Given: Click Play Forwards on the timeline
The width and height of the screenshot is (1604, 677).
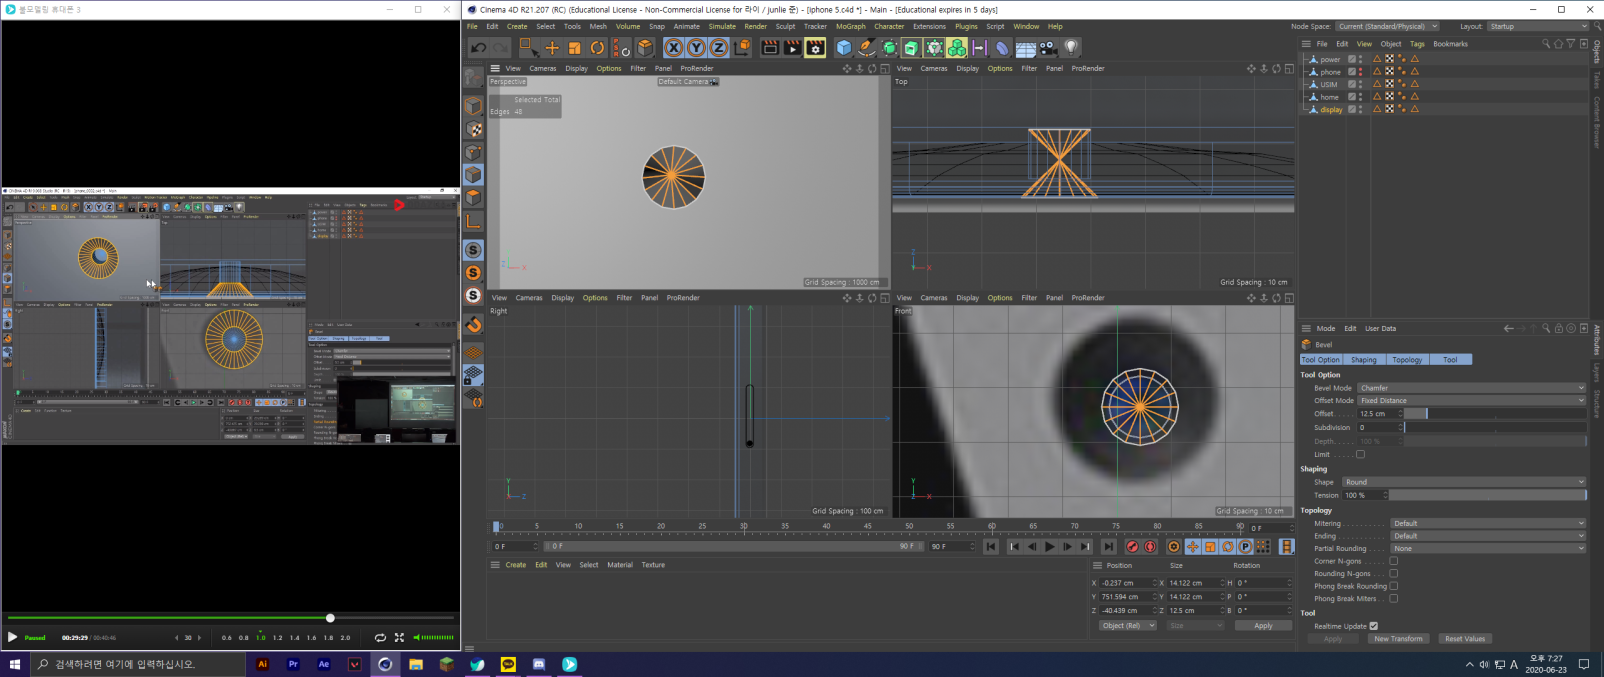Looking at the screenshot, I should [1049, 547].
